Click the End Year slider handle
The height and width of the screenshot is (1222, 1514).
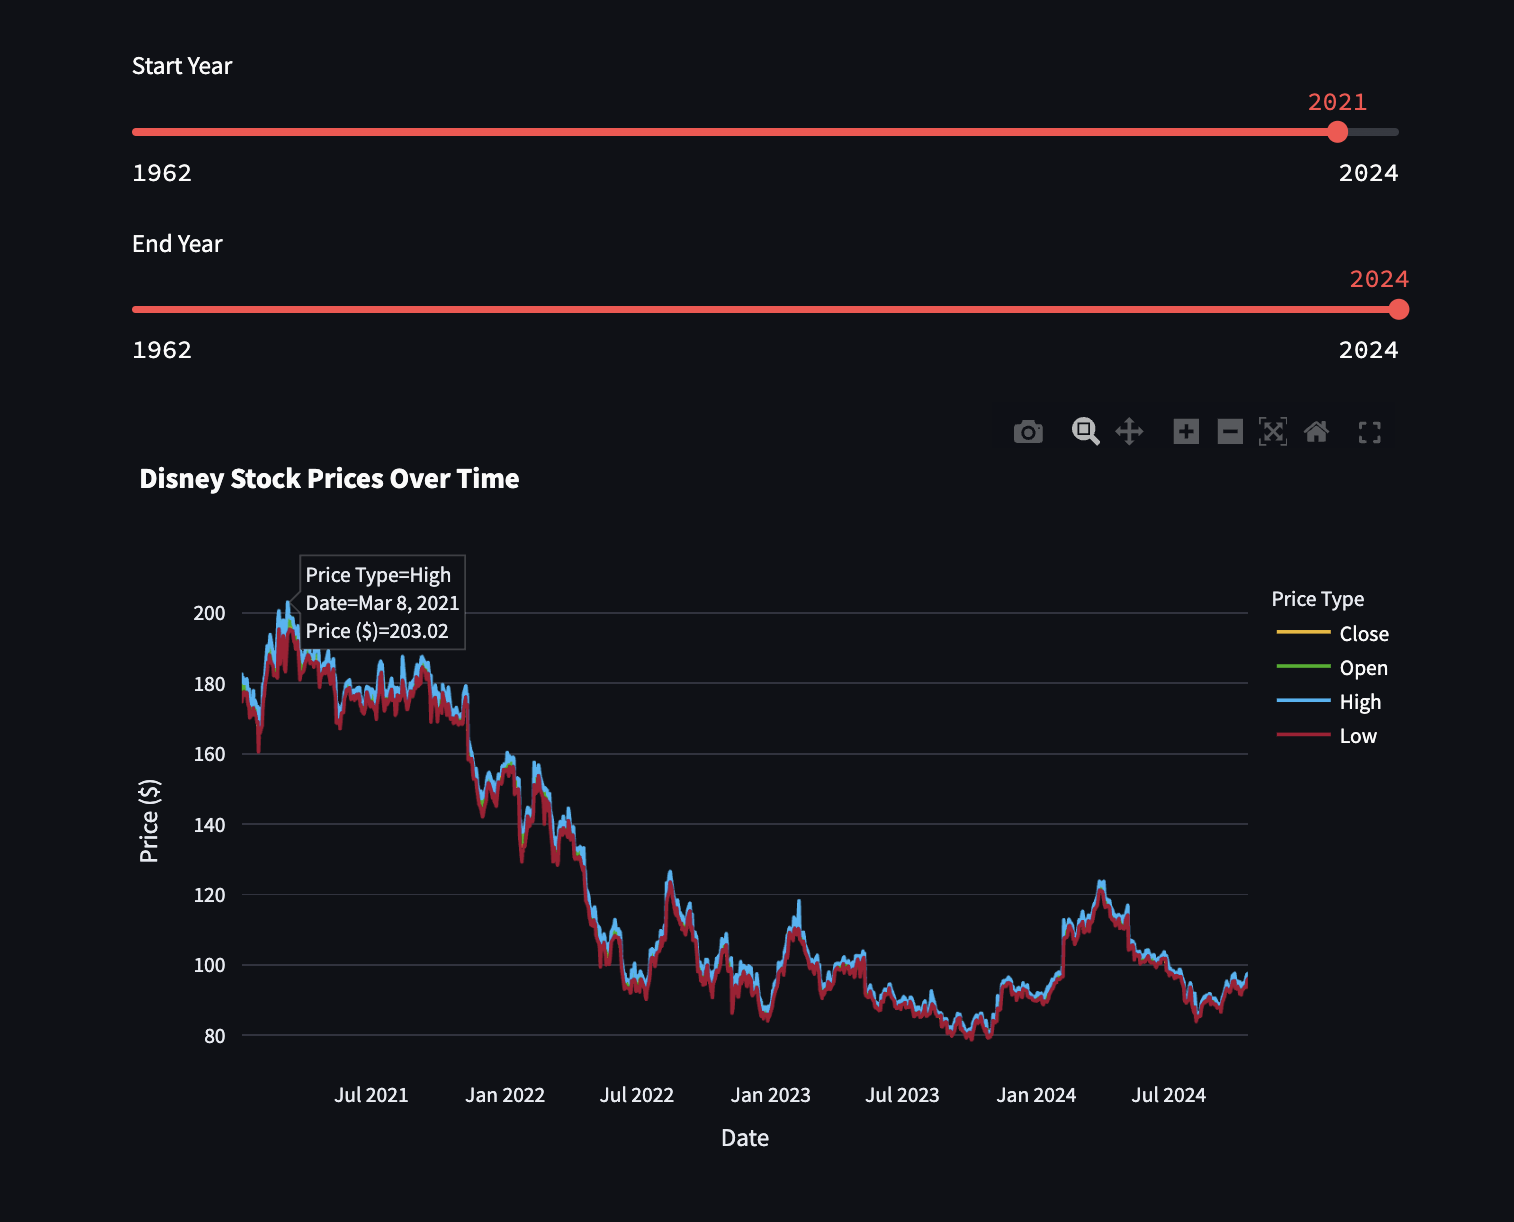[x=1399, y=310]
